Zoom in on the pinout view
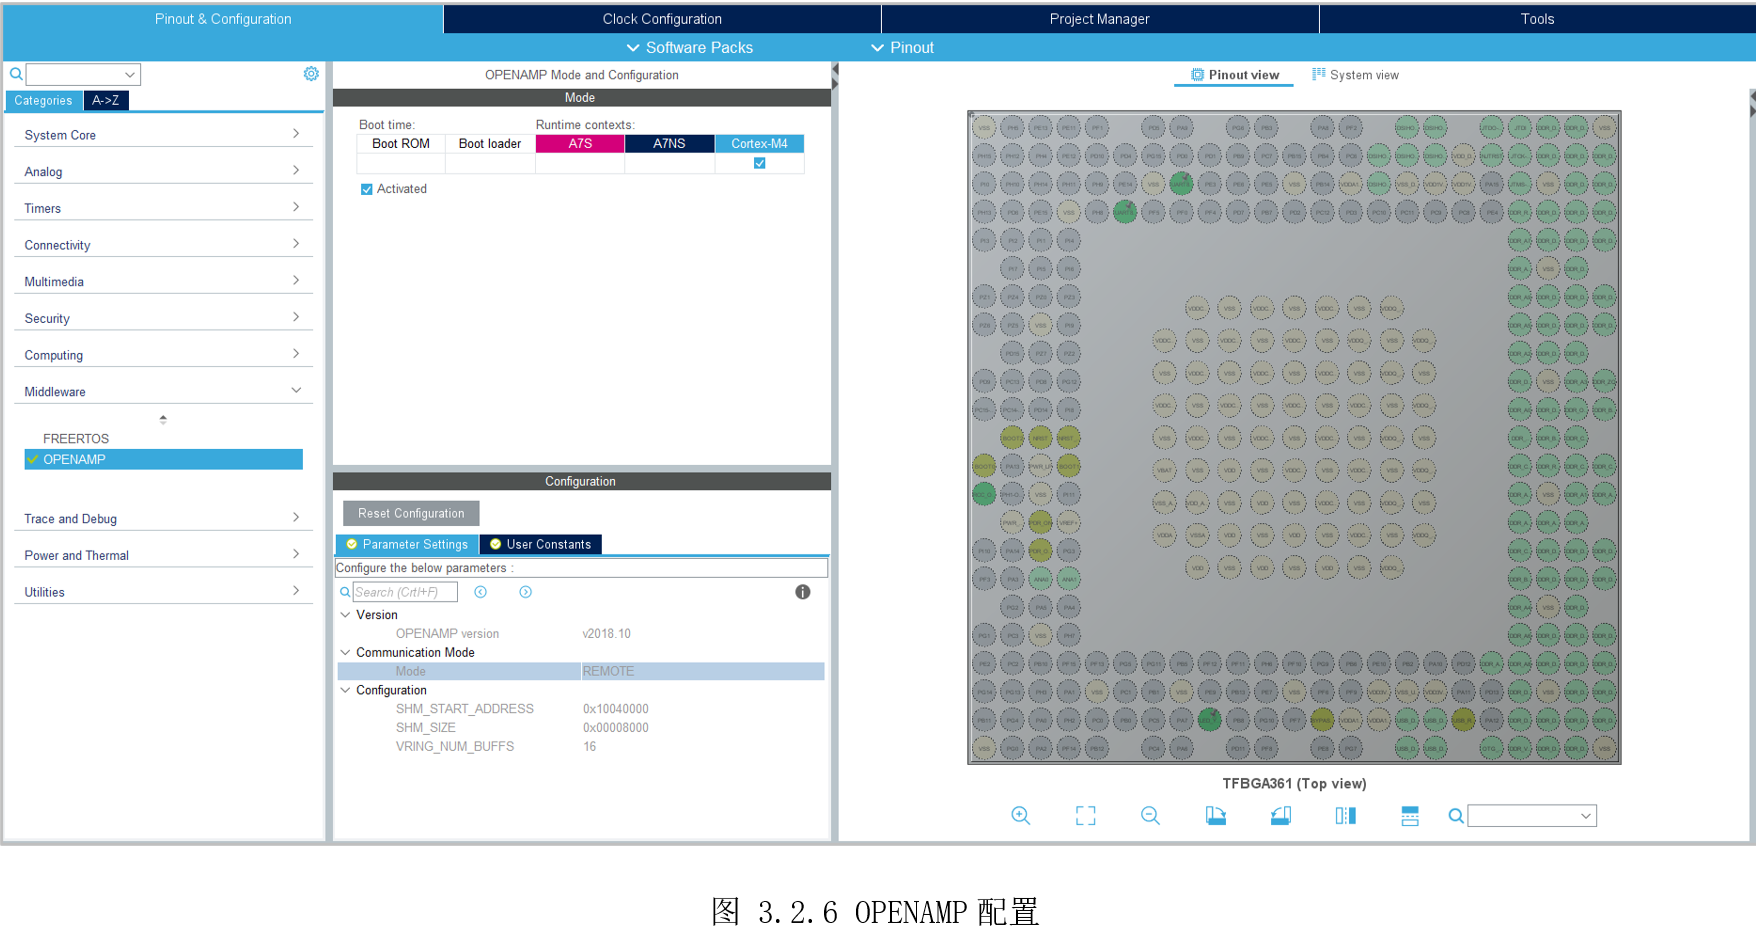The image size is (1756, 942). (1020, 816)
